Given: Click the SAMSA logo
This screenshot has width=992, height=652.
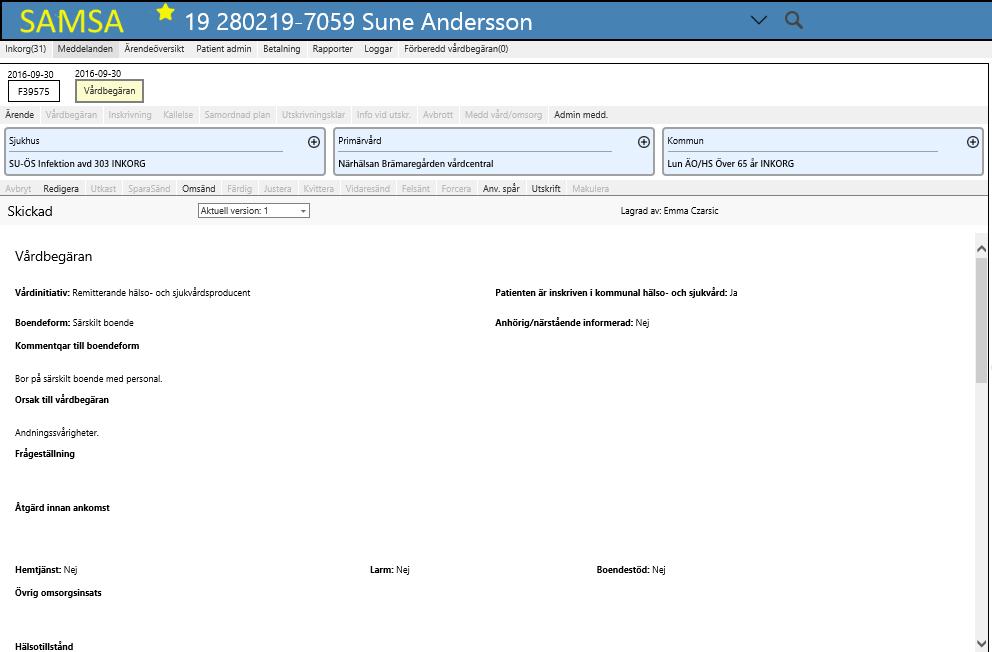Looking at the screenshot, I should click(x=71, y=22).
